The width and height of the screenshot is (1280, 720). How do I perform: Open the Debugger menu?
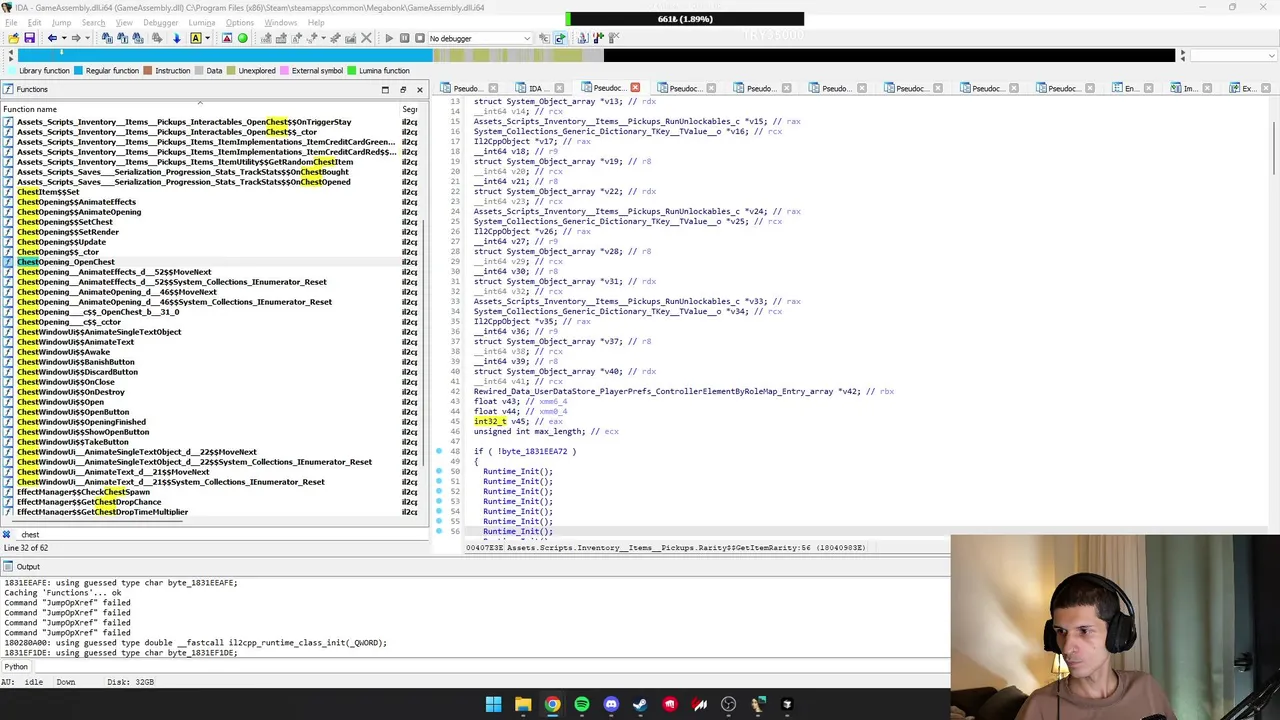[160, 22]
